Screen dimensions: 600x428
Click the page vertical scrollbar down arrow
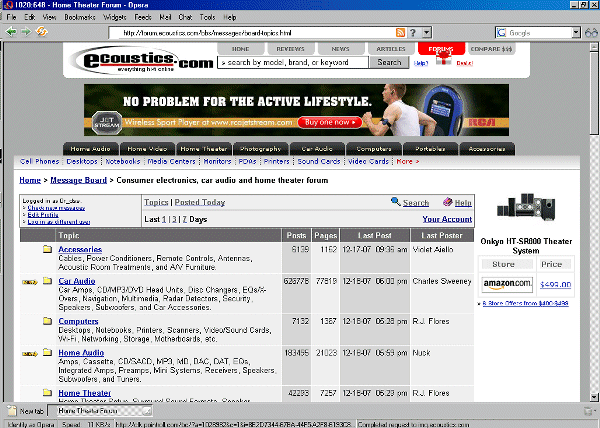[x=594, y=397]
